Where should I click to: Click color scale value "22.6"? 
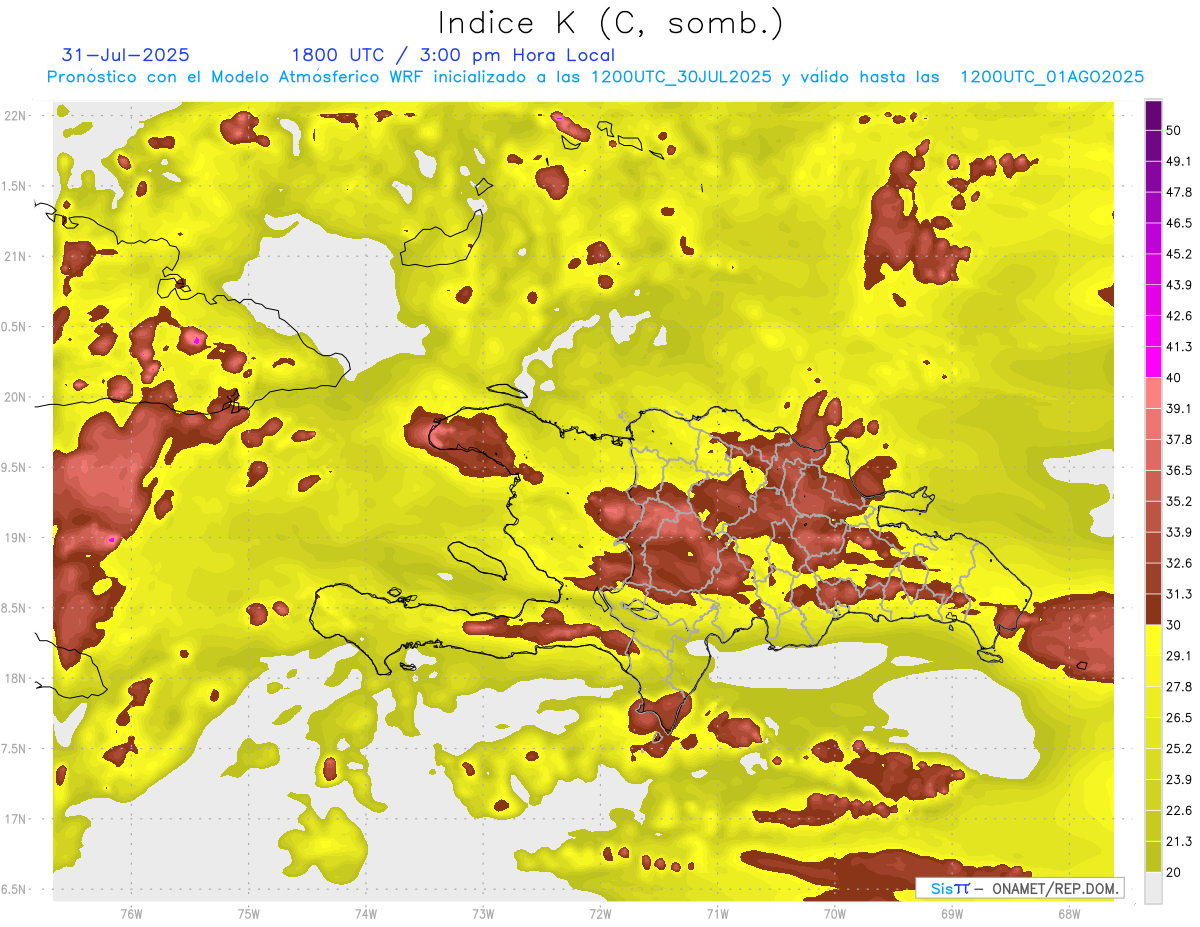pos(1178,810)
